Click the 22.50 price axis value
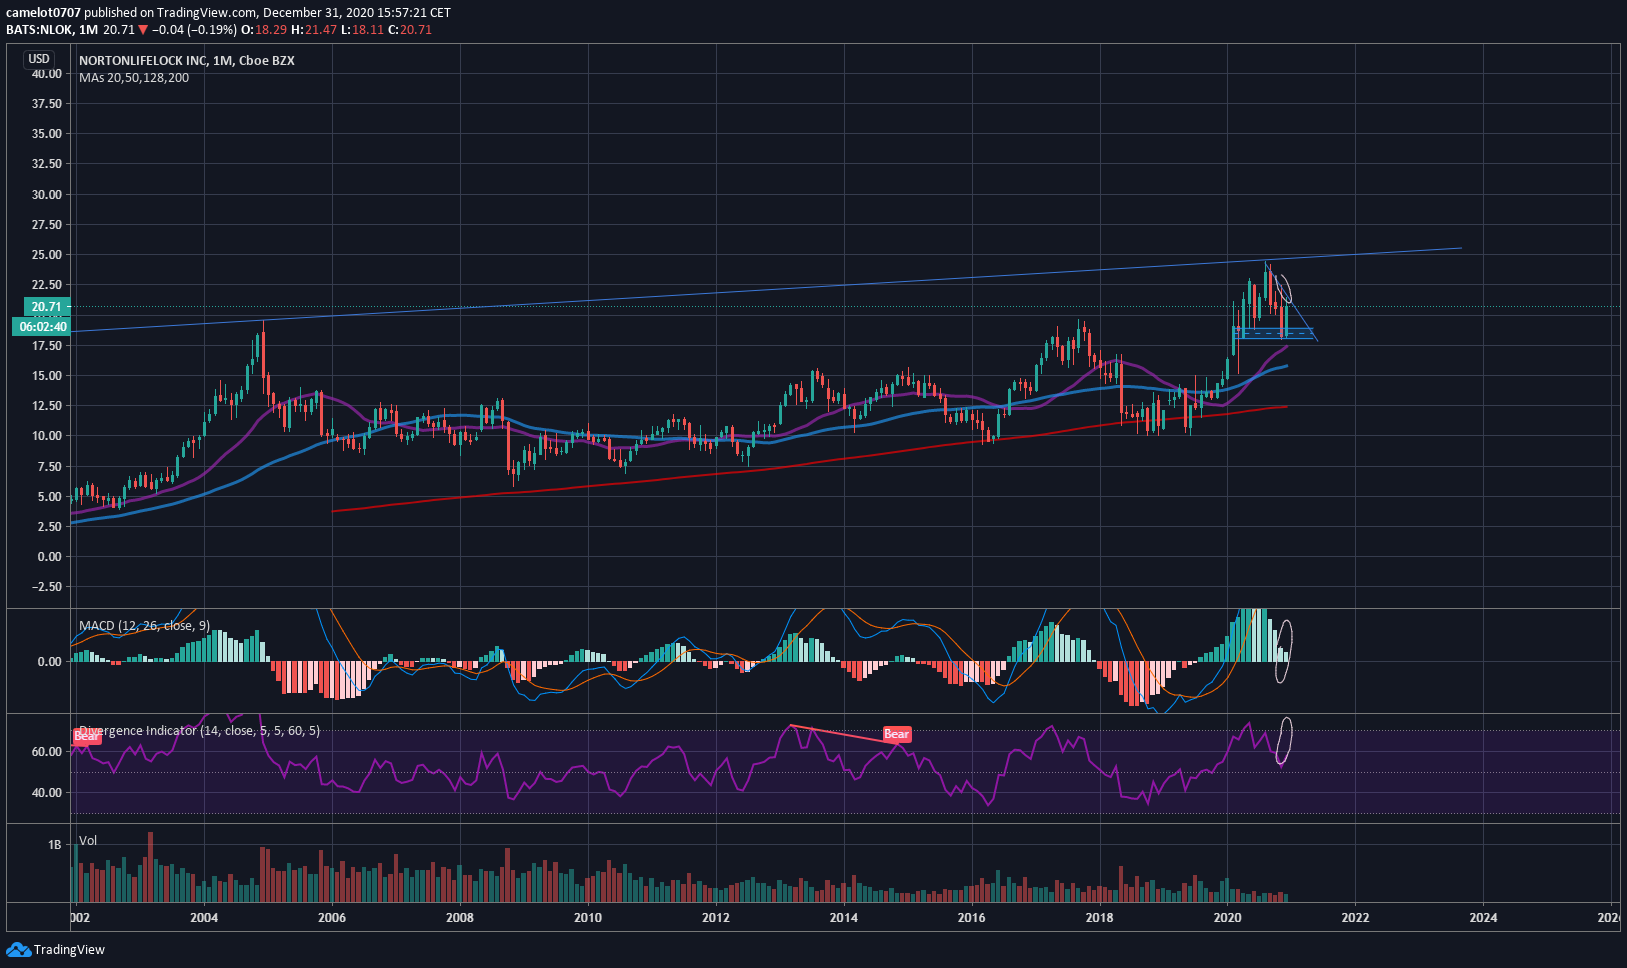 (46, 285)
